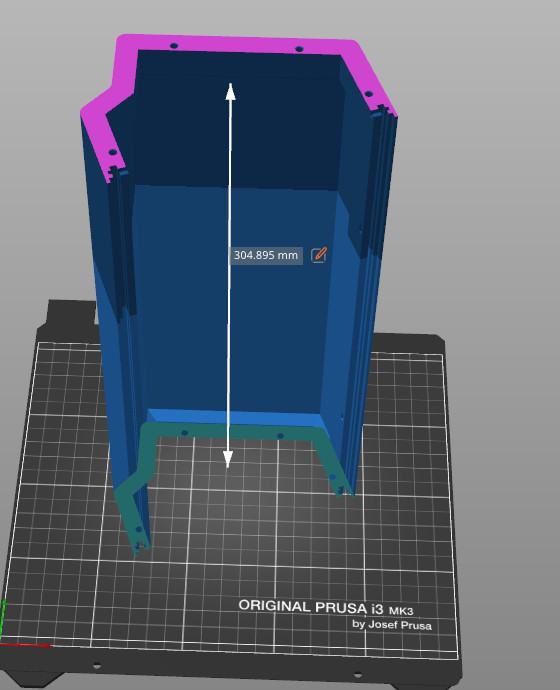
Task: Pick the screw hole on the magenta right corner
Action: tap(369, 93)
